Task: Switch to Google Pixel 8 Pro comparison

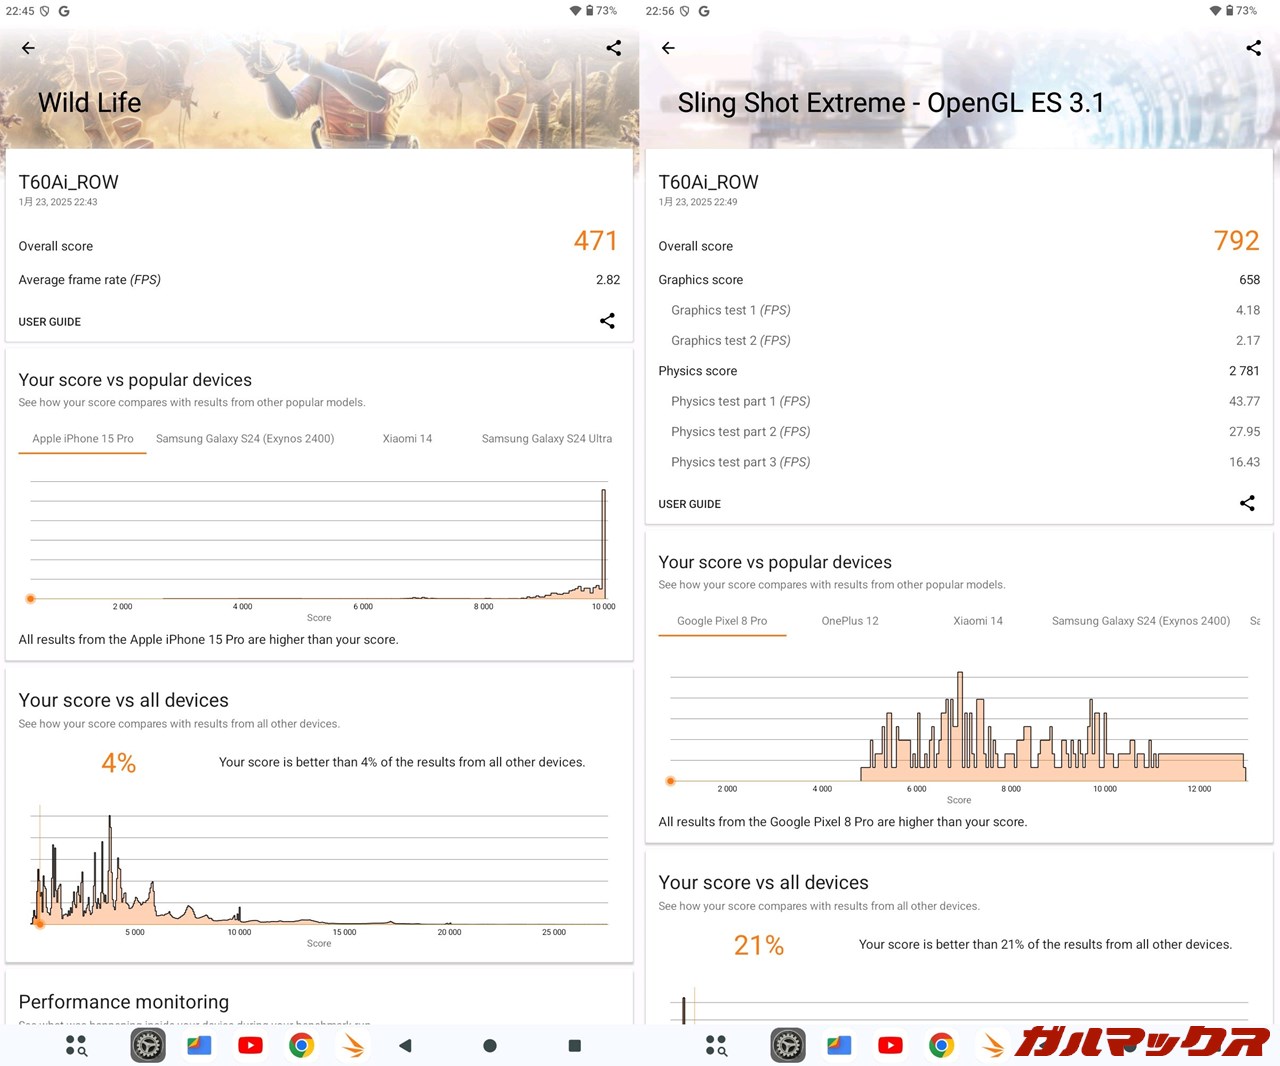Action: pos(722,620)
